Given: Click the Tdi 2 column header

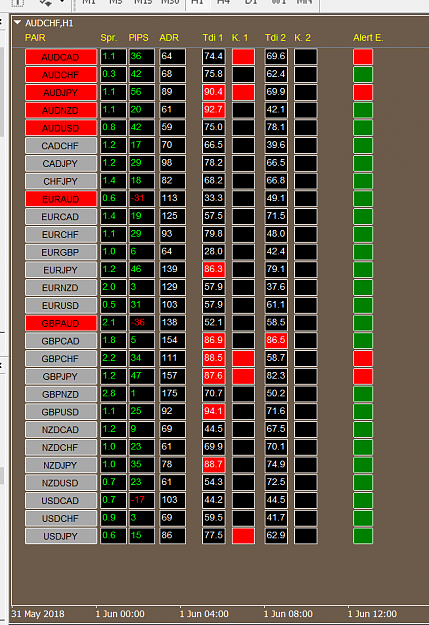Looking at the screenshot, I should click(x=276, y=38).
